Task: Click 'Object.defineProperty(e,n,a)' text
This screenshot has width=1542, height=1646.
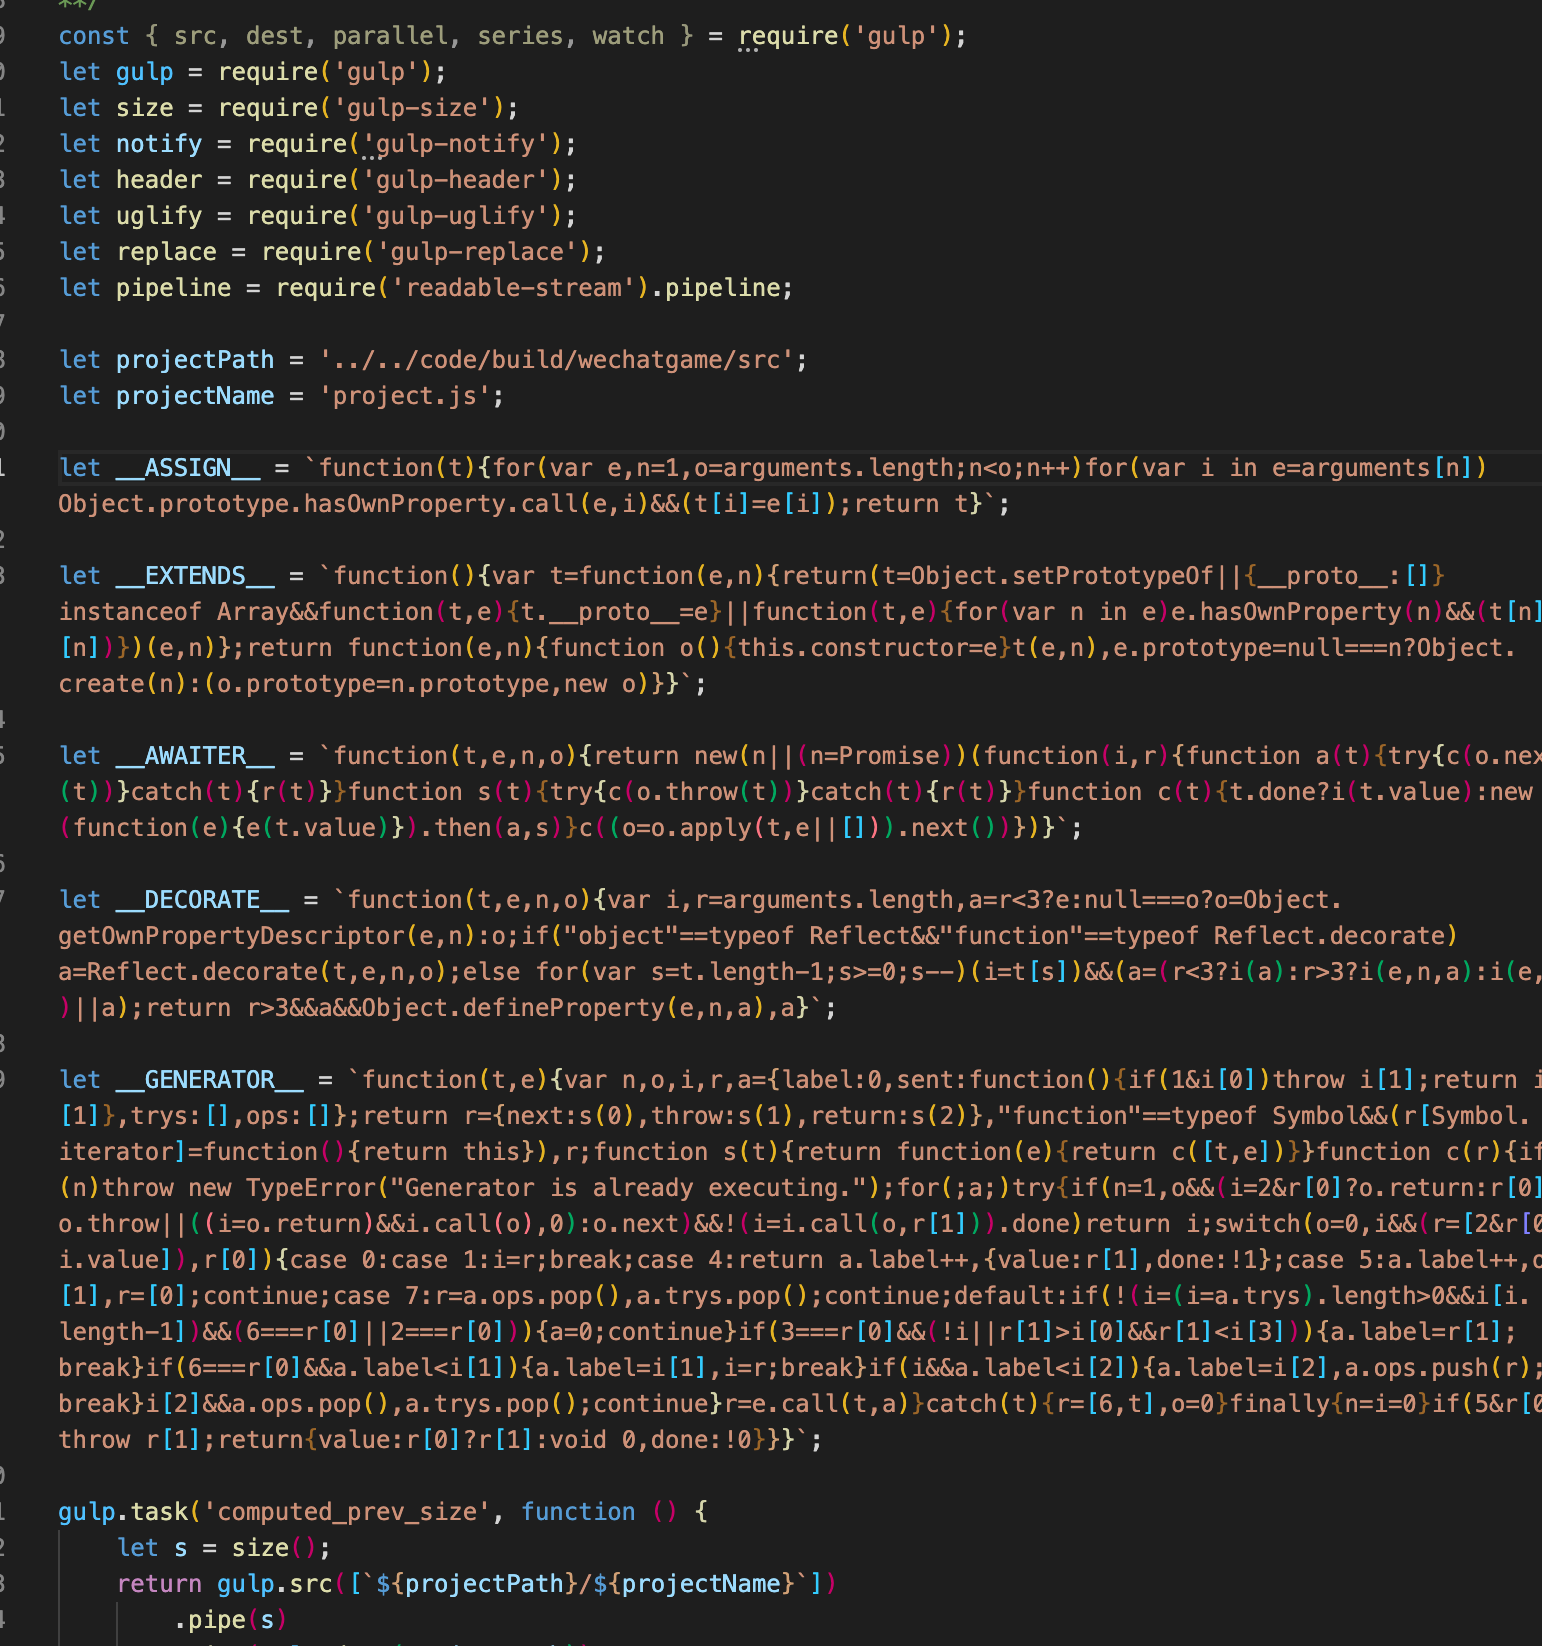Action: [x=564, y=1008]
